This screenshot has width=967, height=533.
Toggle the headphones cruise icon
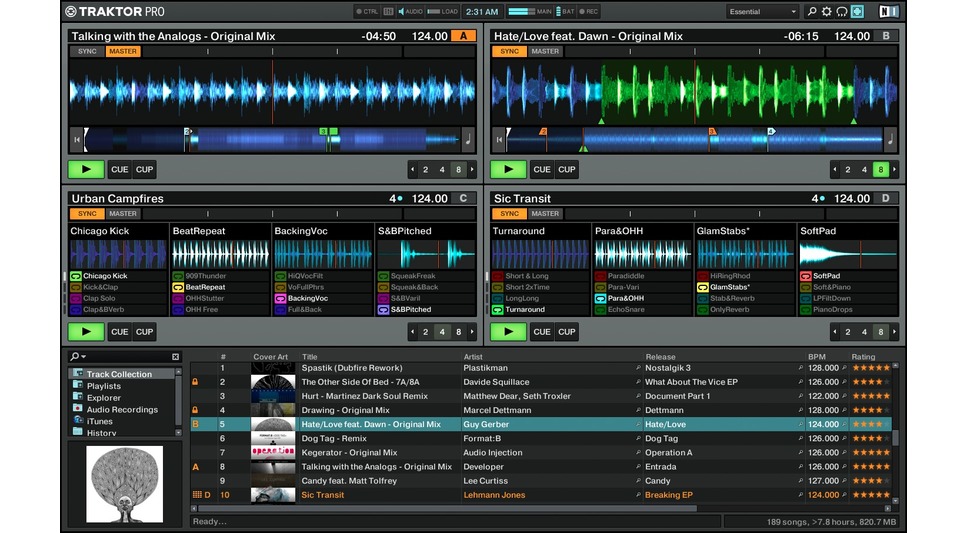coord(841,12)
